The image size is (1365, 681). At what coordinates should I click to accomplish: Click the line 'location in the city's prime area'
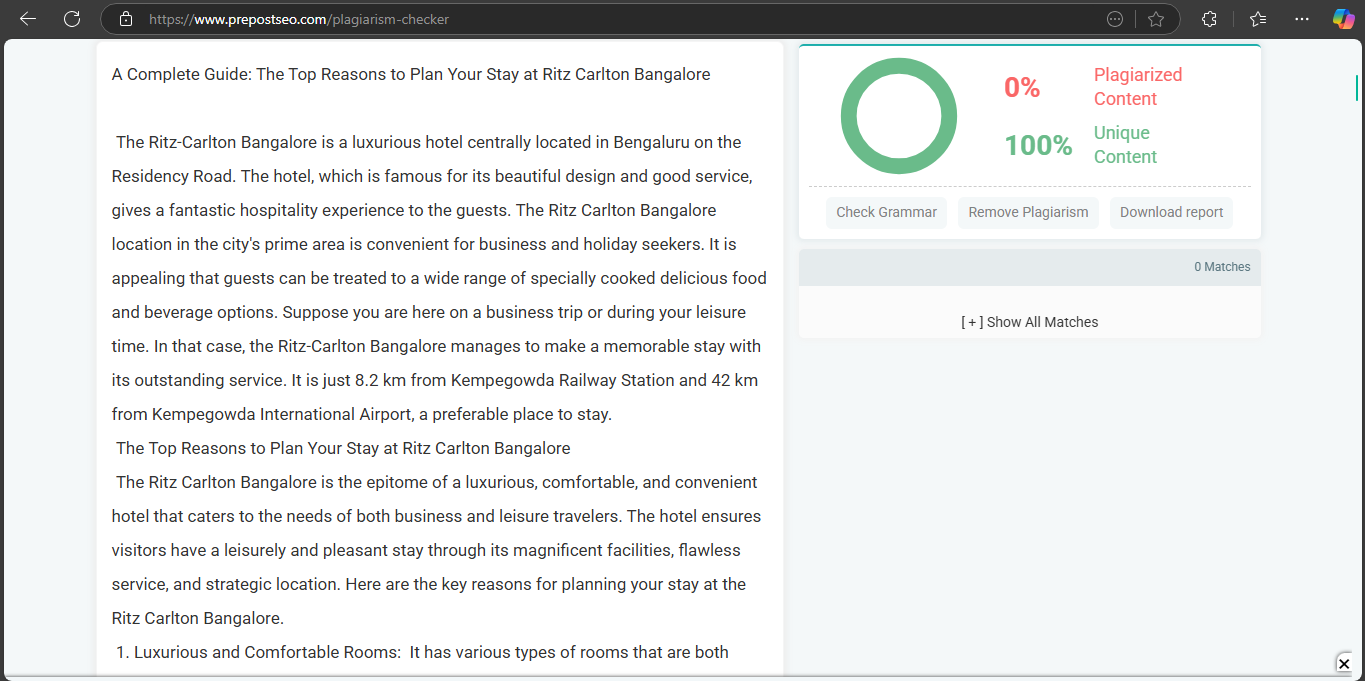(422, 244)
